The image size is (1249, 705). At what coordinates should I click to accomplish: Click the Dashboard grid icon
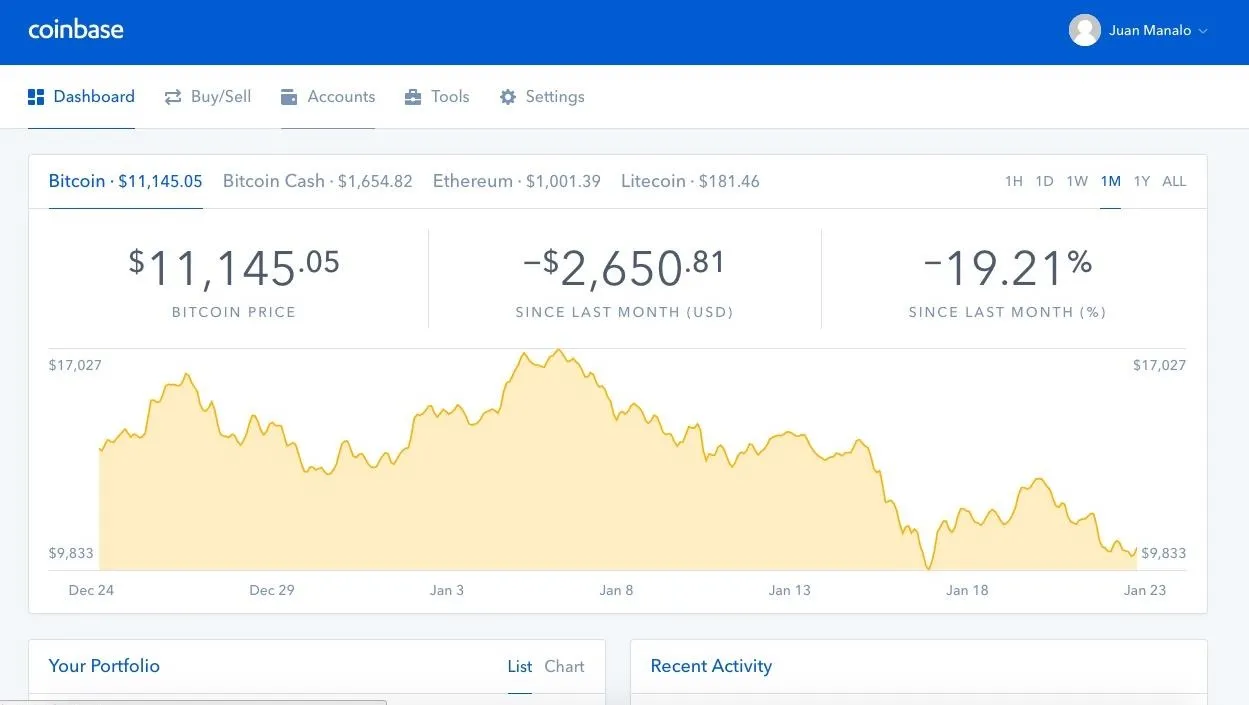(36, 97)
